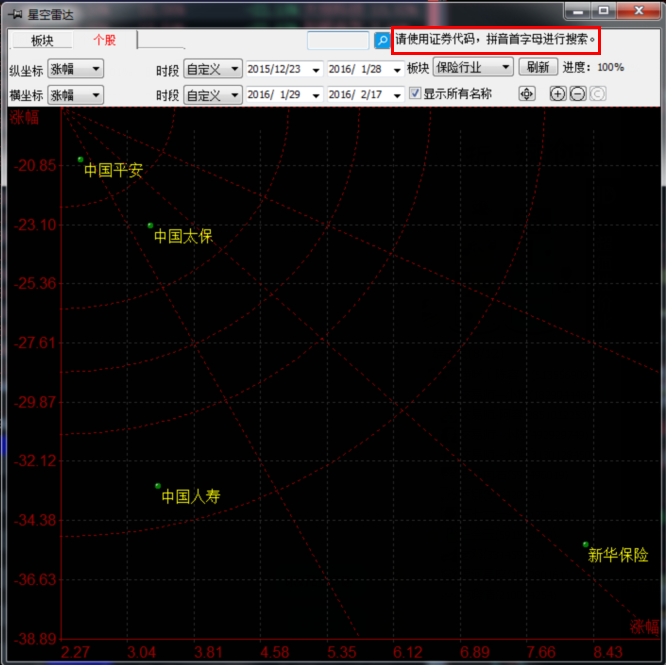The height and width of the screenshot is (665, 666).
Task: Click the 中国平安 green data point
Action: pyautogui.click(x=81, y=160)
